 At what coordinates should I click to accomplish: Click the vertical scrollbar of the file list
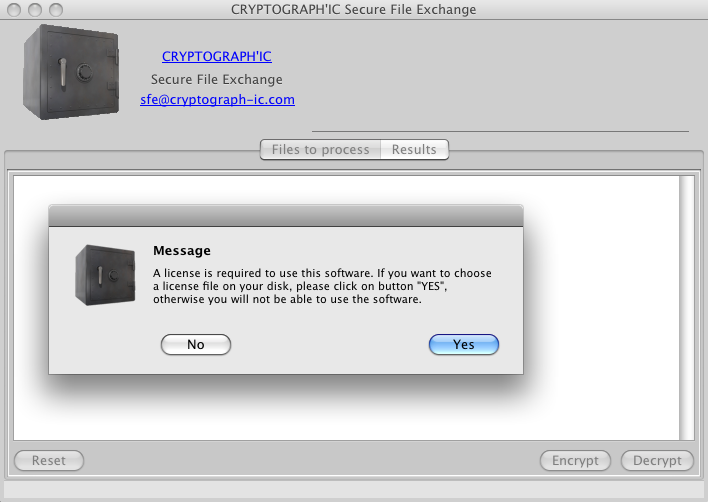[686, 300]
